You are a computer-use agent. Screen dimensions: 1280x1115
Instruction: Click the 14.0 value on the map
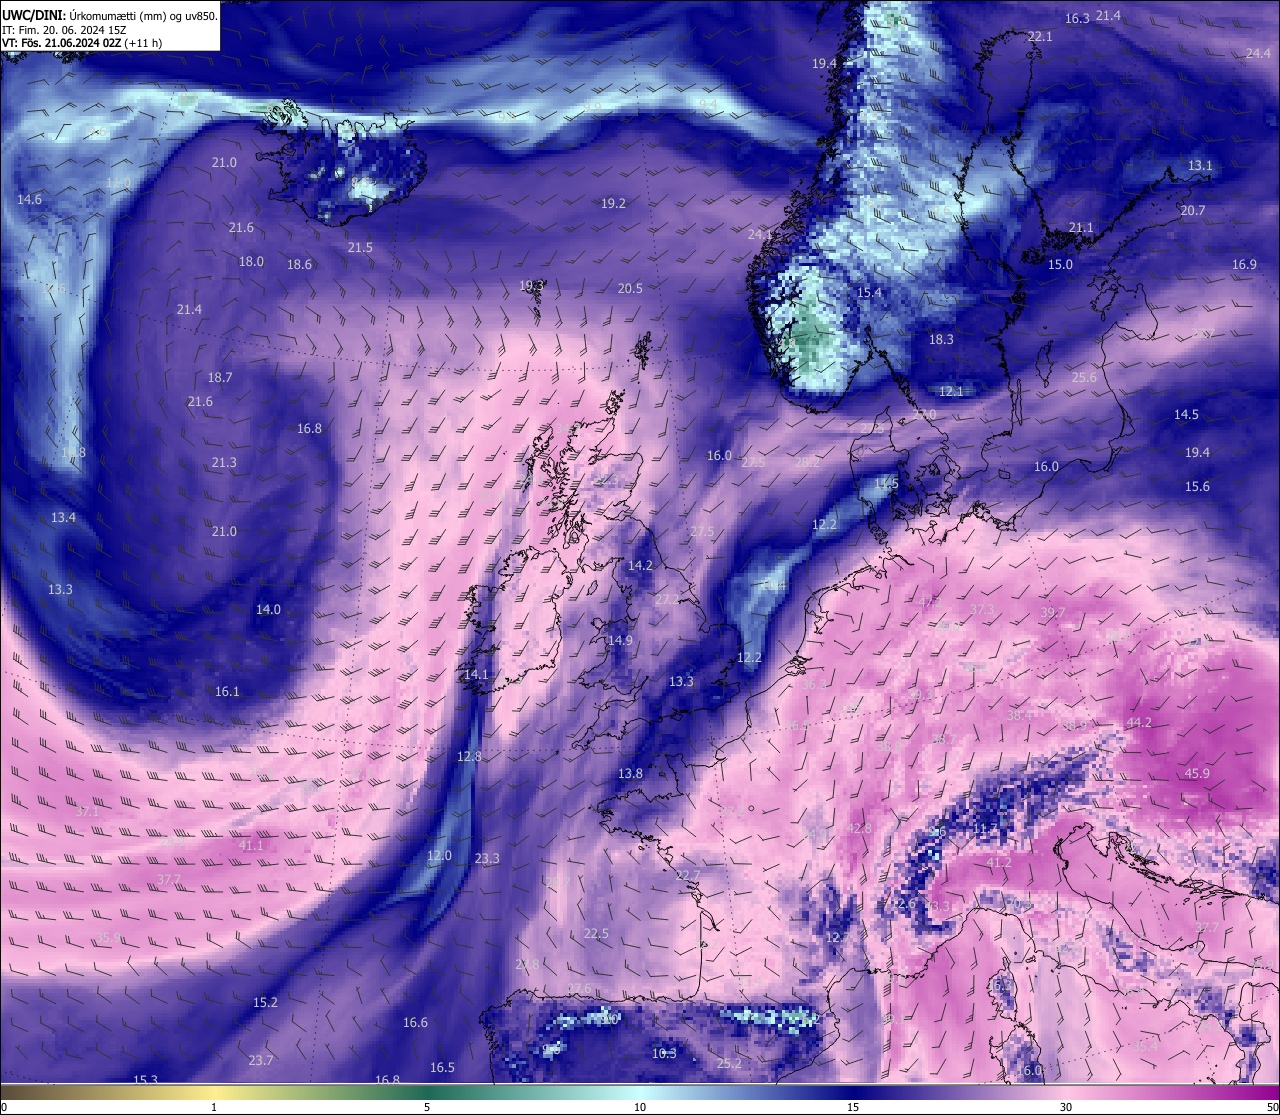[268, 609]
